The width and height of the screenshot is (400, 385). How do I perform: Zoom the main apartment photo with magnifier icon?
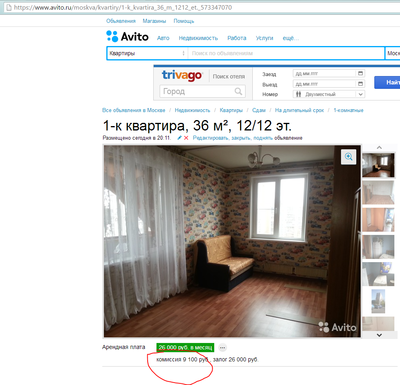(349, 157)
